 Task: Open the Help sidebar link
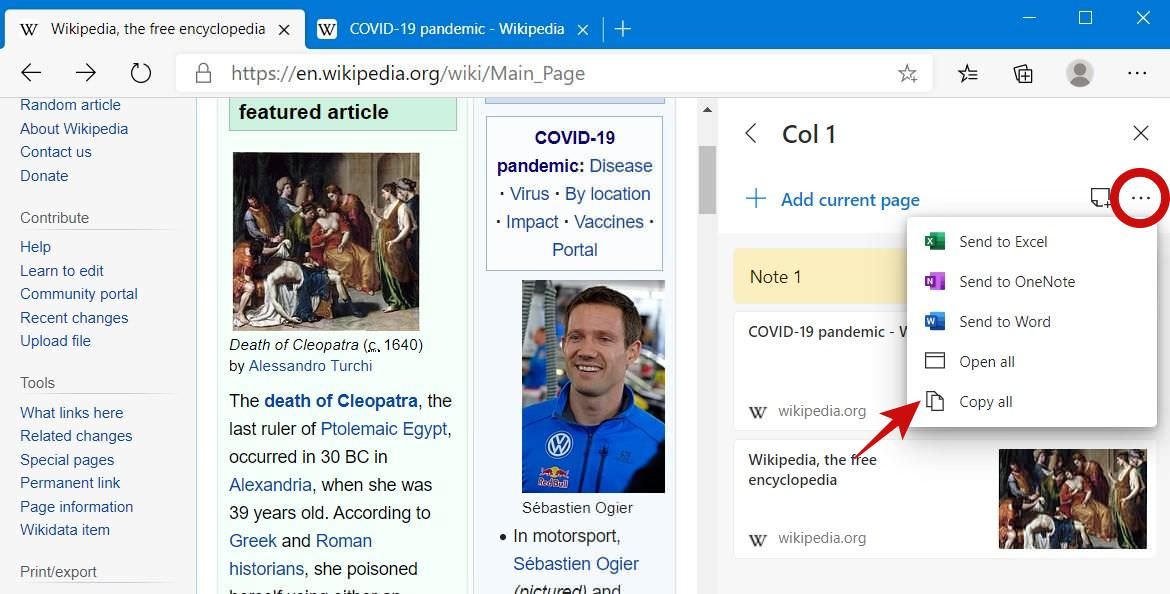[35, 246]
